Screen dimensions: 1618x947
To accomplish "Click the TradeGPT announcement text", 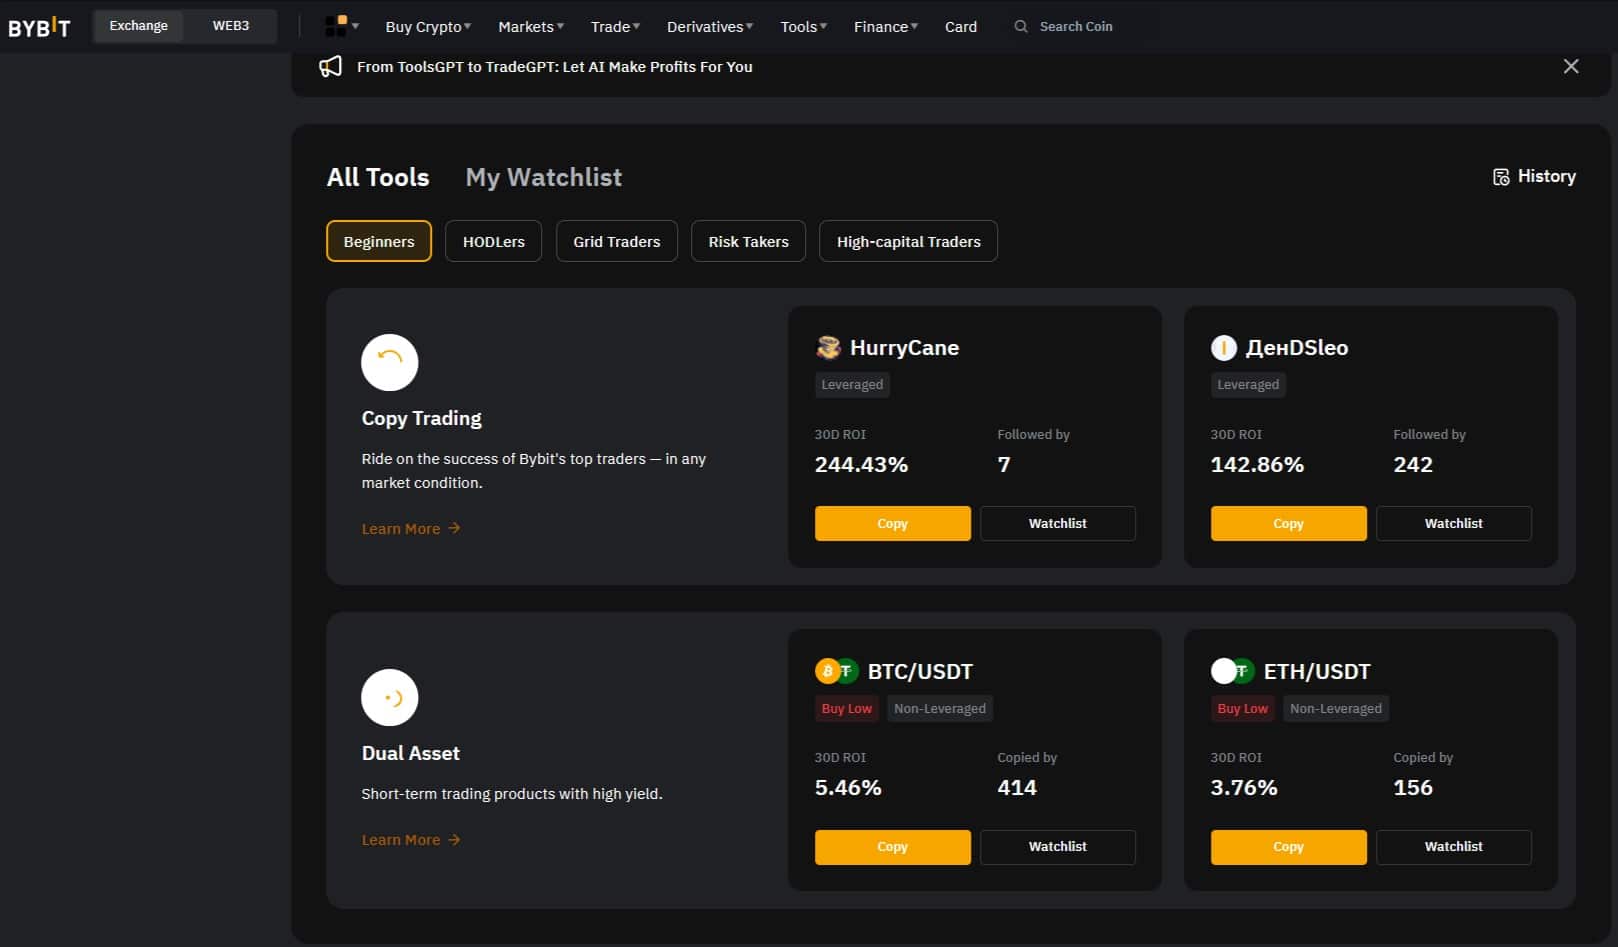I will click(555, 67).
